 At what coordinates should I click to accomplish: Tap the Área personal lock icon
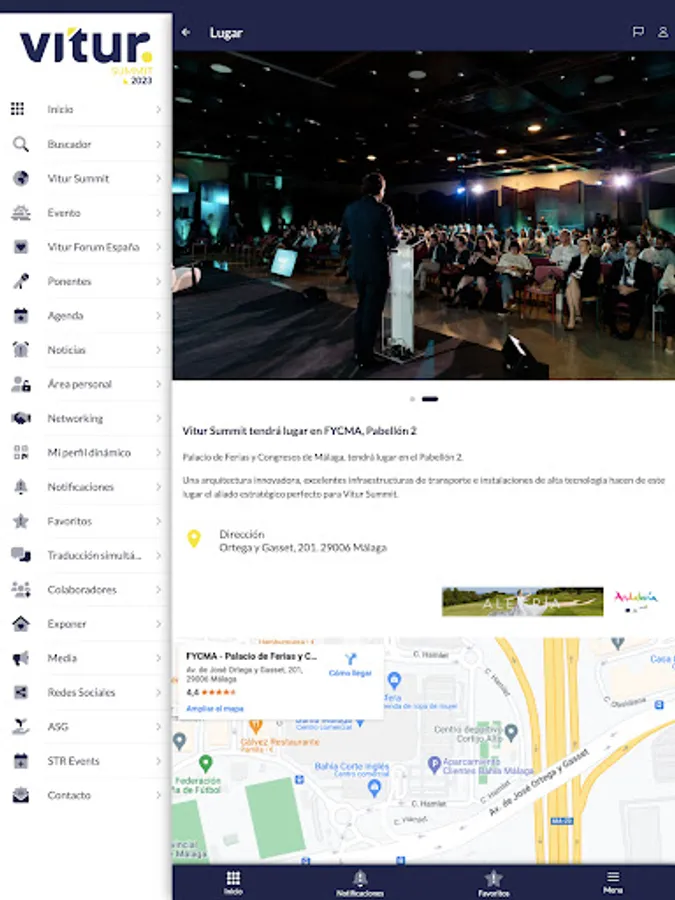coord(21,384)
